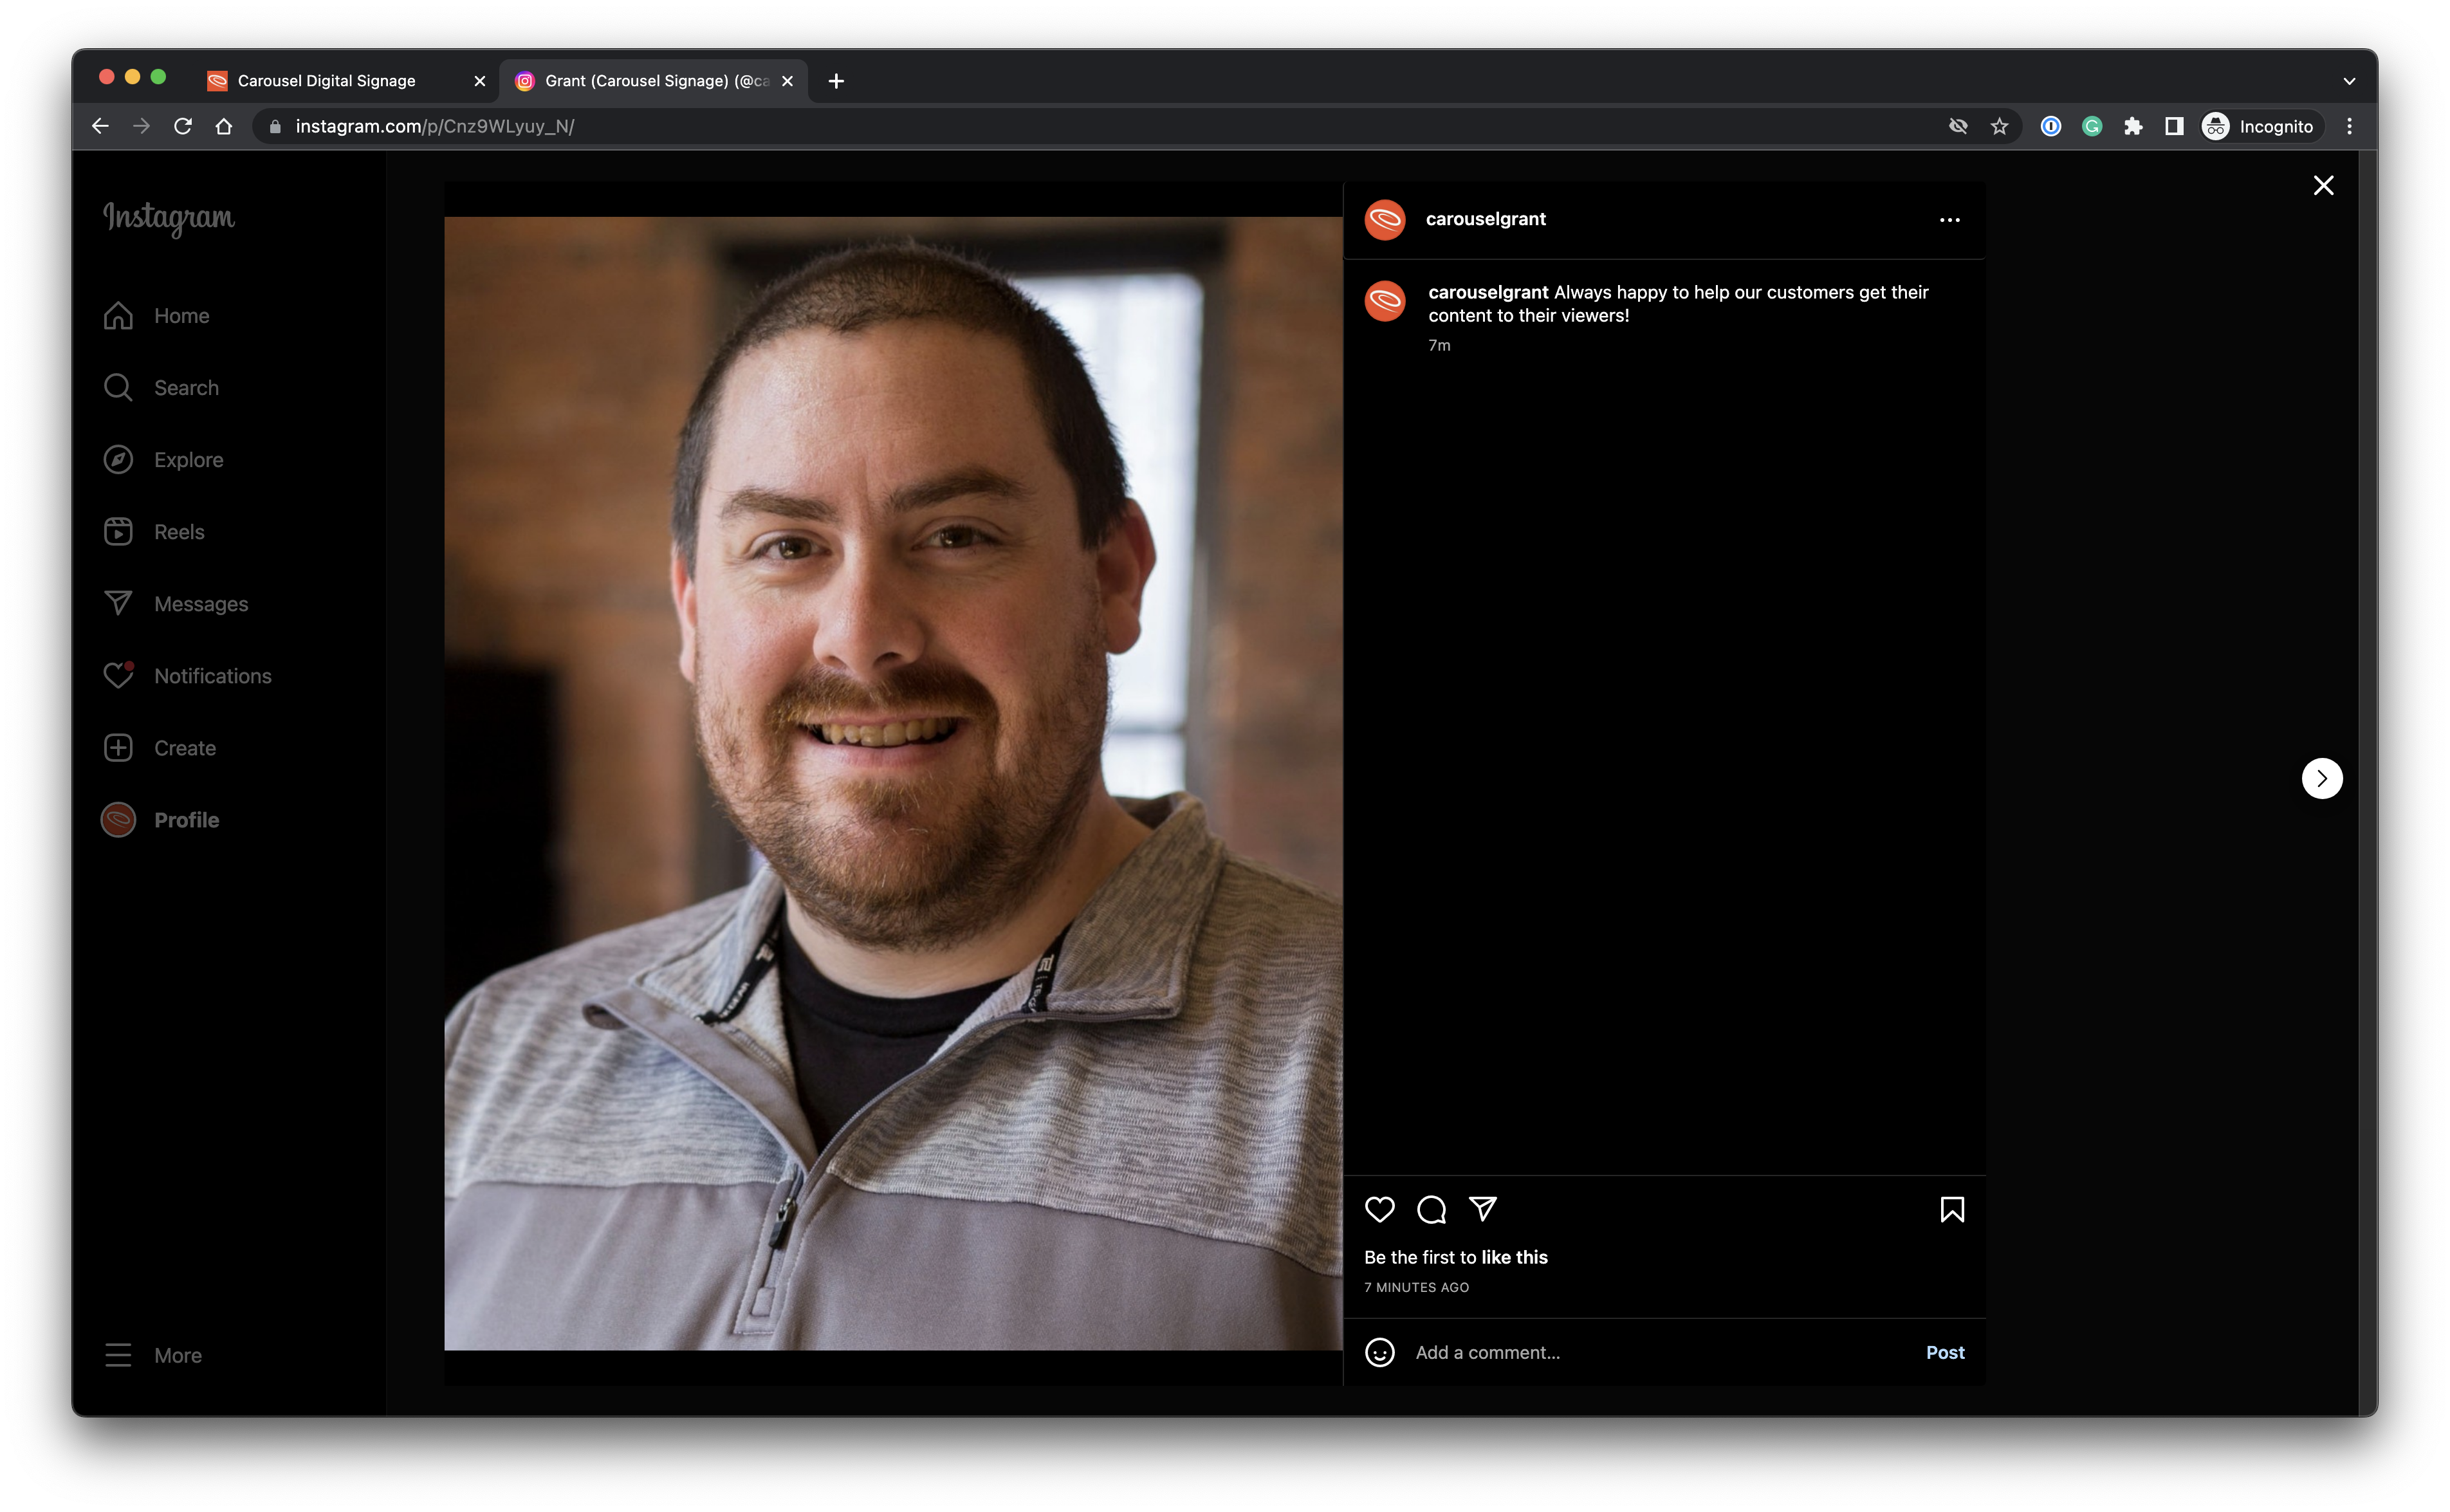This screenshot has height=1512, width=2450.
Task: Toggle the browser side panel
Action: click(2173, 126)
